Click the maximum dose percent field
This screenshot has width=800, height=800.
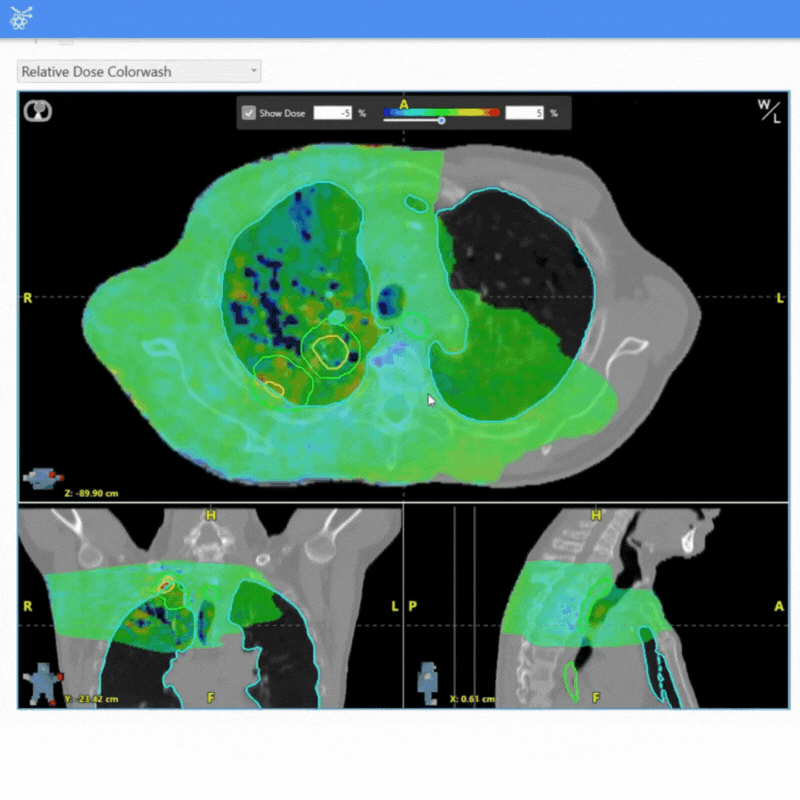(x=524, y=114)
